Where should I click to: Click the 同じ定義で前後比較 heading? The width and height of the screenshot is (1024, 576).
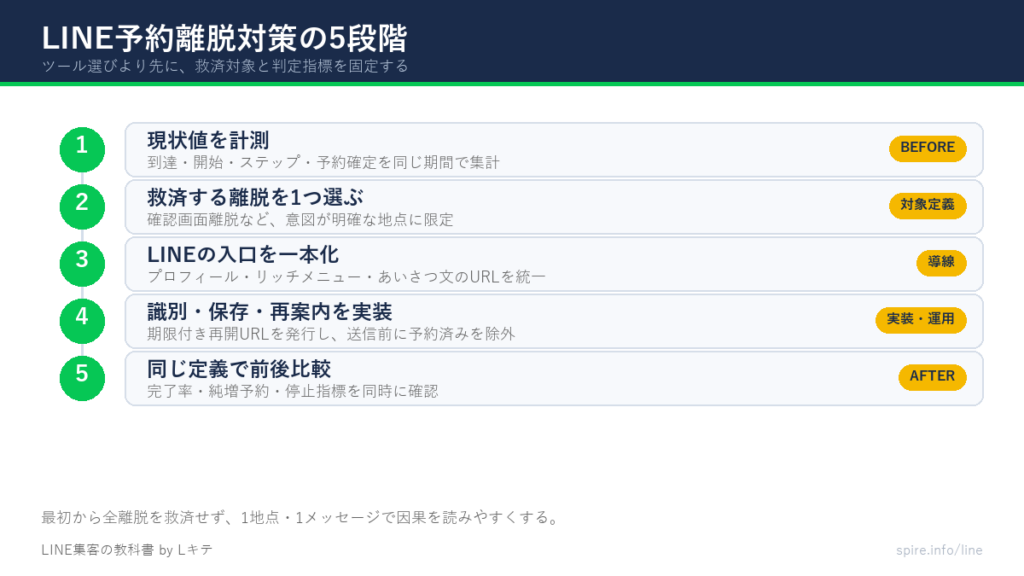[239, 369]
